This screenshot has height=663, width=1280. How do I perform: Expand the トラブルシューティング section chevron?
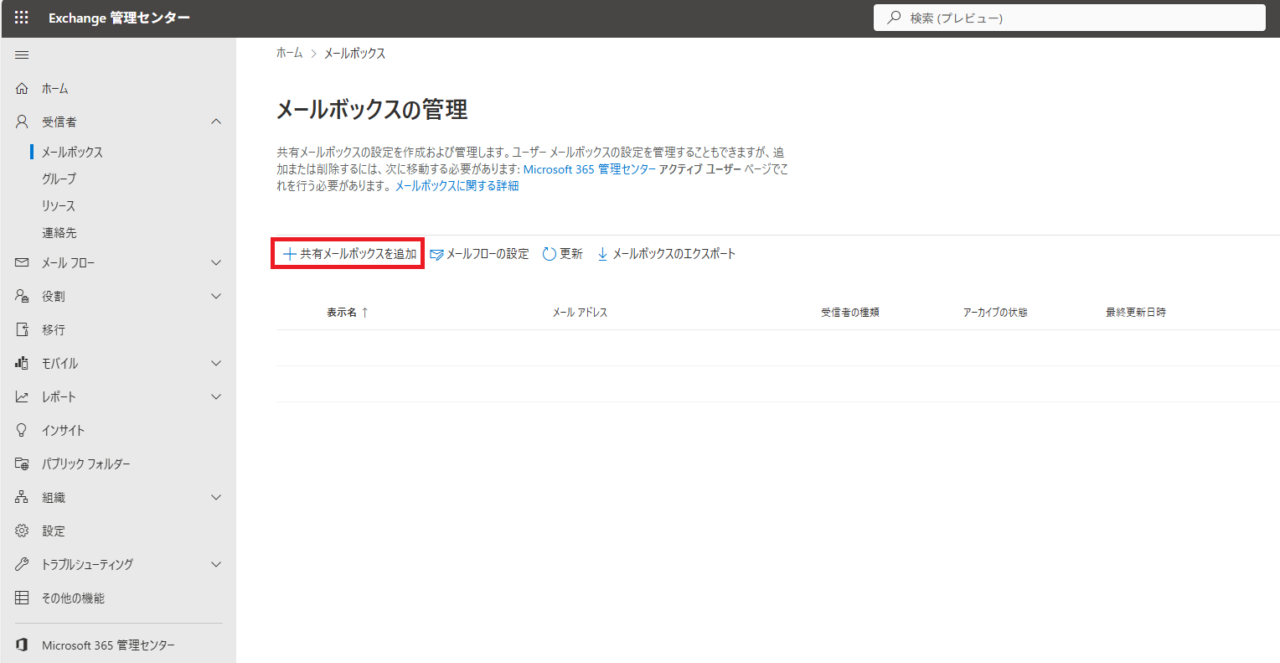pos(217,564)
